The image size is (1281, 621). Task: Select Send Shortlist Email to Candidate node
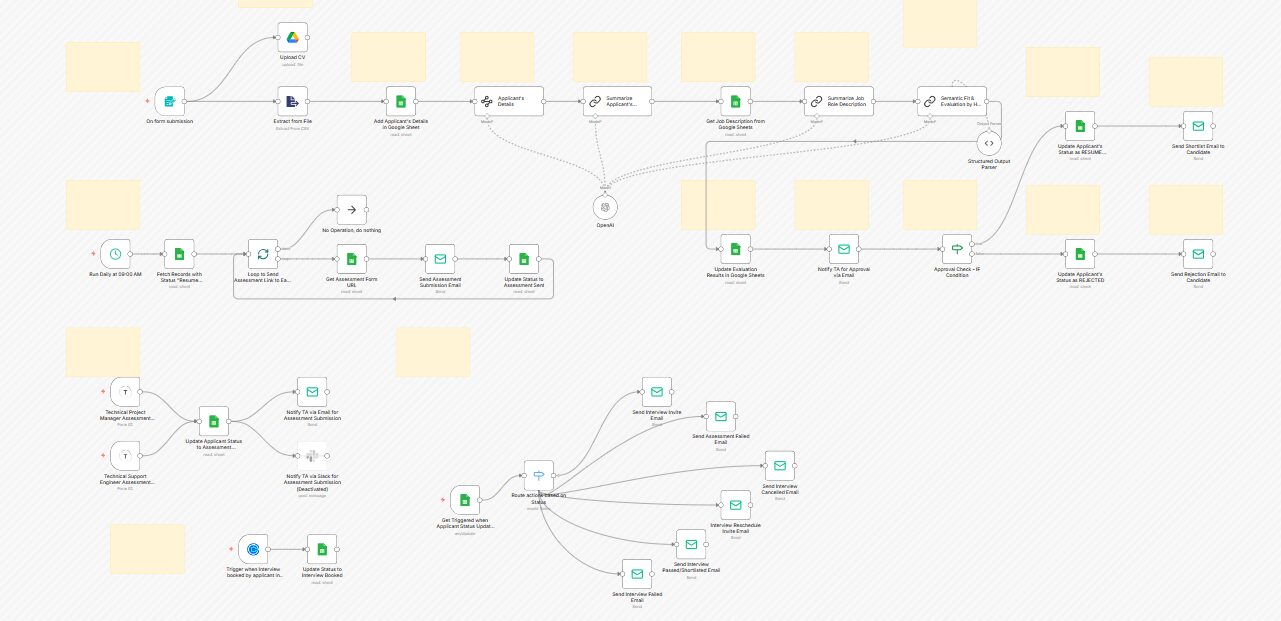pos(1198,127)
